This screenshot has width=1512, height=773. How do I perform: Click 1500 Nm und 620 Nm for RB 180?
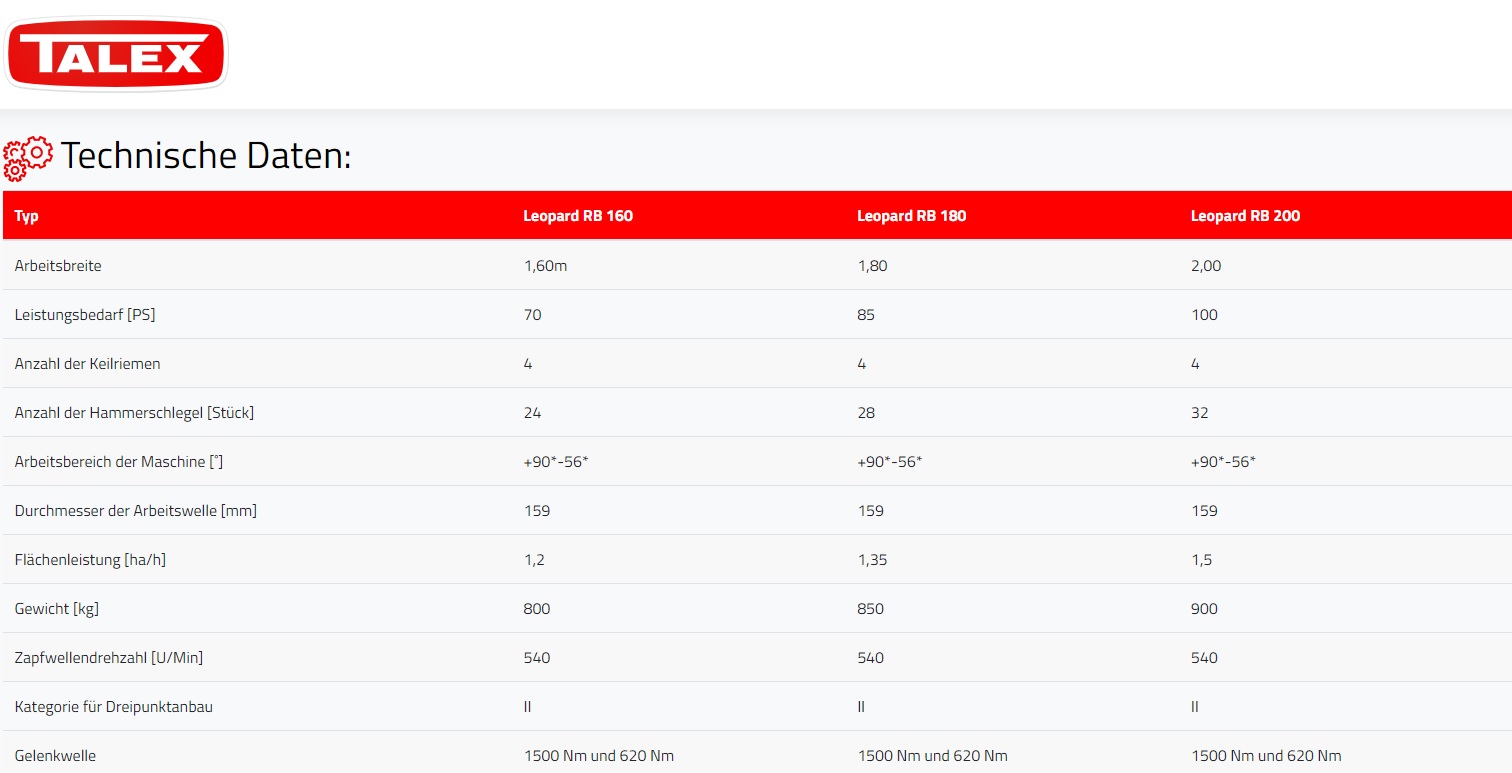click(933, 756)
